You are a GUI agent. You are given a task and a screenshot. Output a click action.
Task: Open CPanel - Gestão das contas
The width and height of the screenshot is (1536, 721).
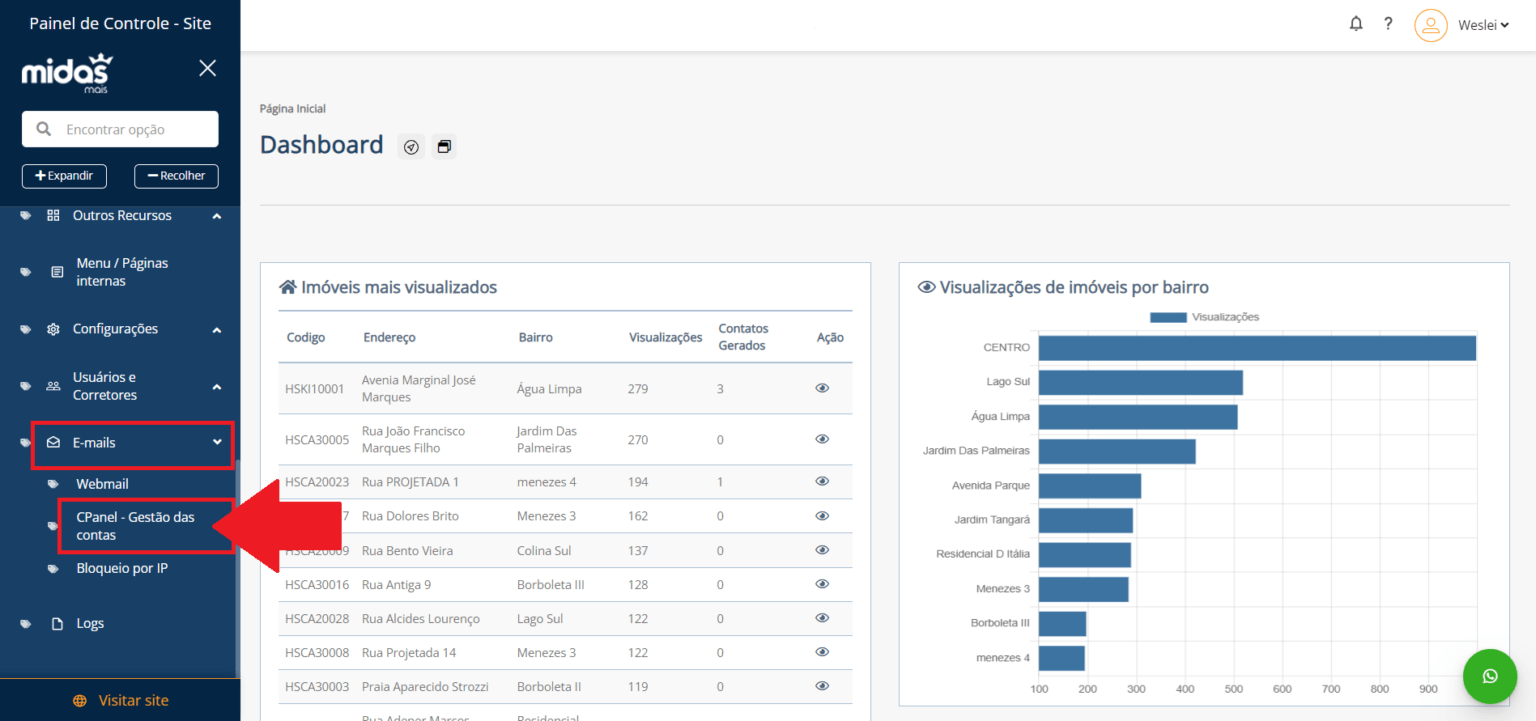pos(135,526)
